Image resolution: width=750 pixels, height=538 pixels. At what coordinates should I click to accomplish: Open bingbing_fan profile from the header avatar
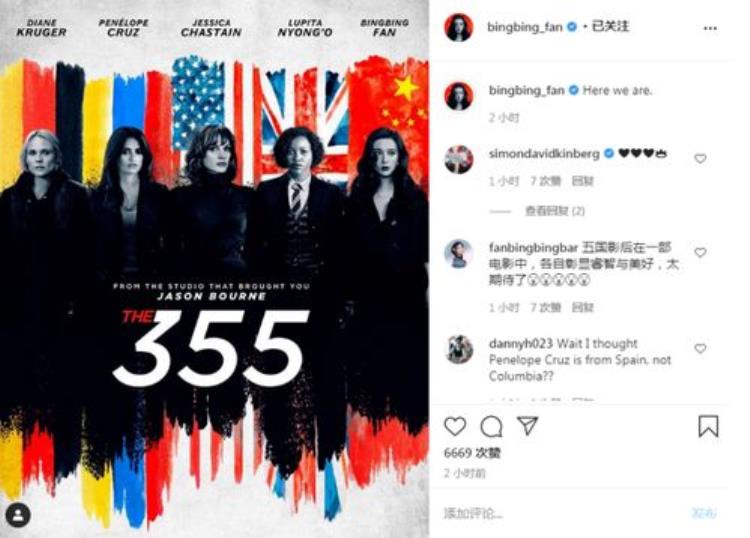pyautogui.click(x=459, y=27)
